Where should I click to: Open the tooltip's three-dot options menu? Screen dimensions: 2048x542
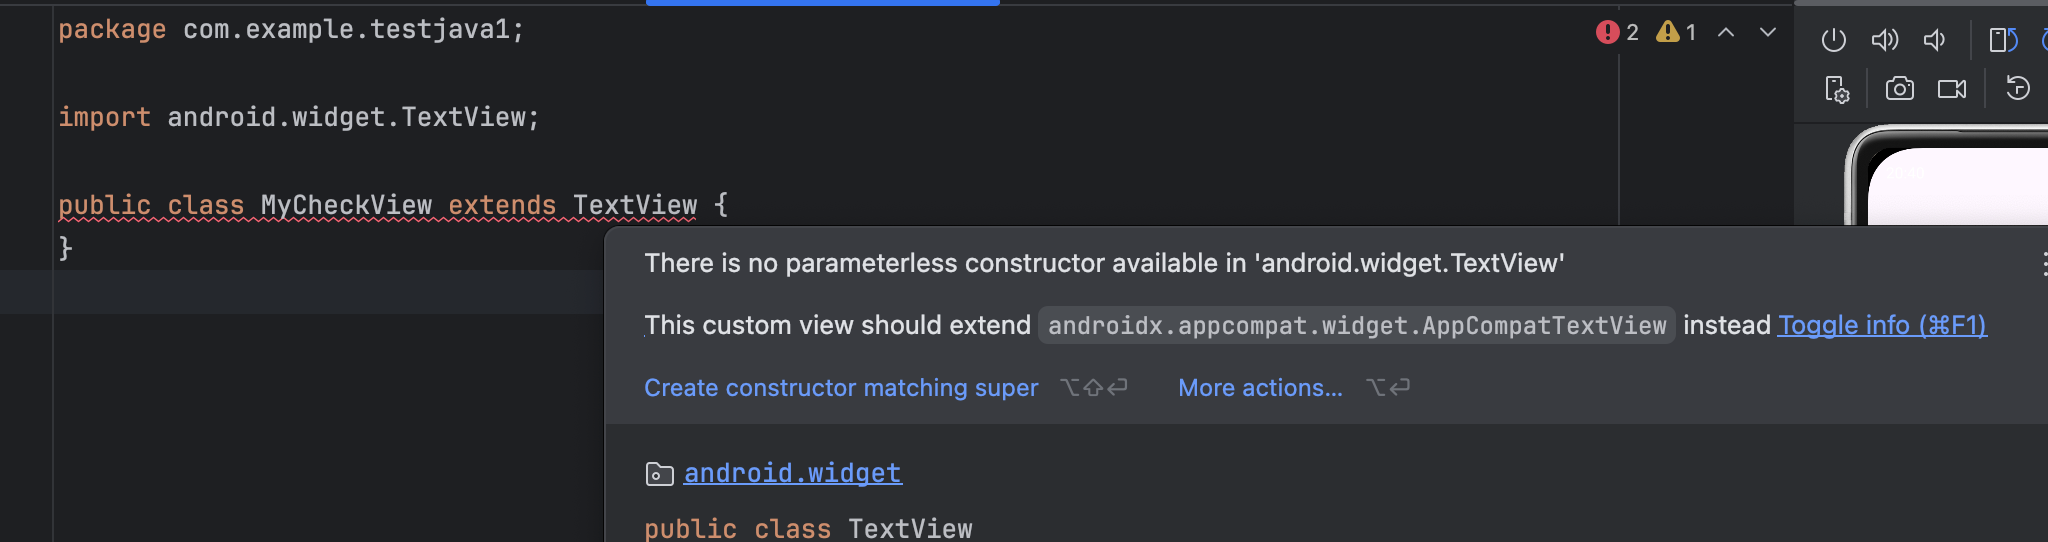point(2044,264)
